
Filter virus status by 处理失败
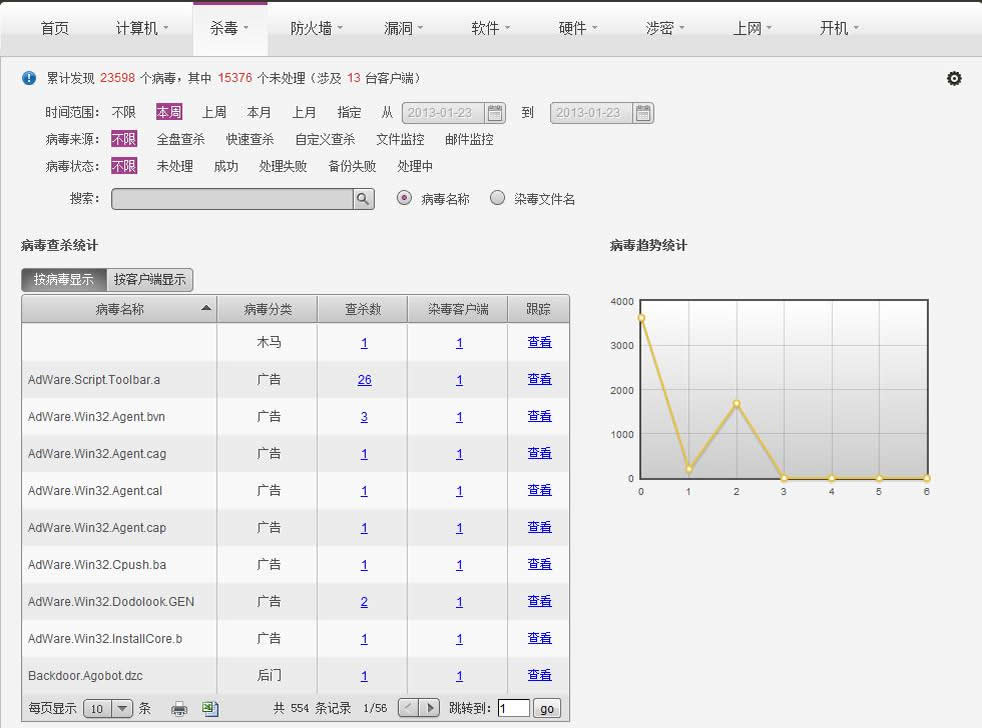click(x=283, y=166)
